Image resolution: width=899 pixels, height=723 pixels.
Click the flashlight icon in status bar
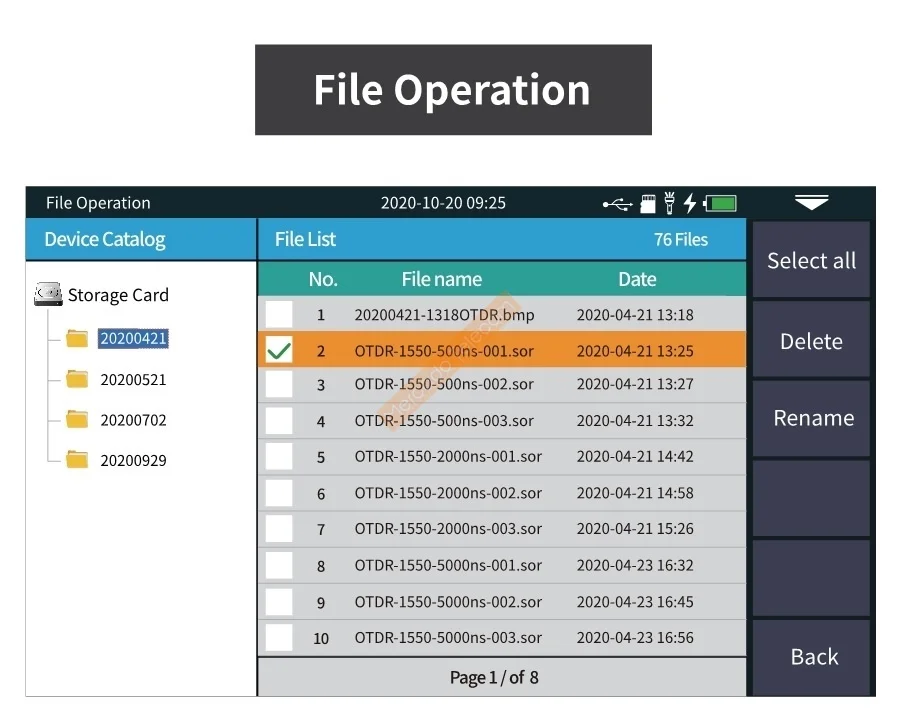tap(669, 203)
